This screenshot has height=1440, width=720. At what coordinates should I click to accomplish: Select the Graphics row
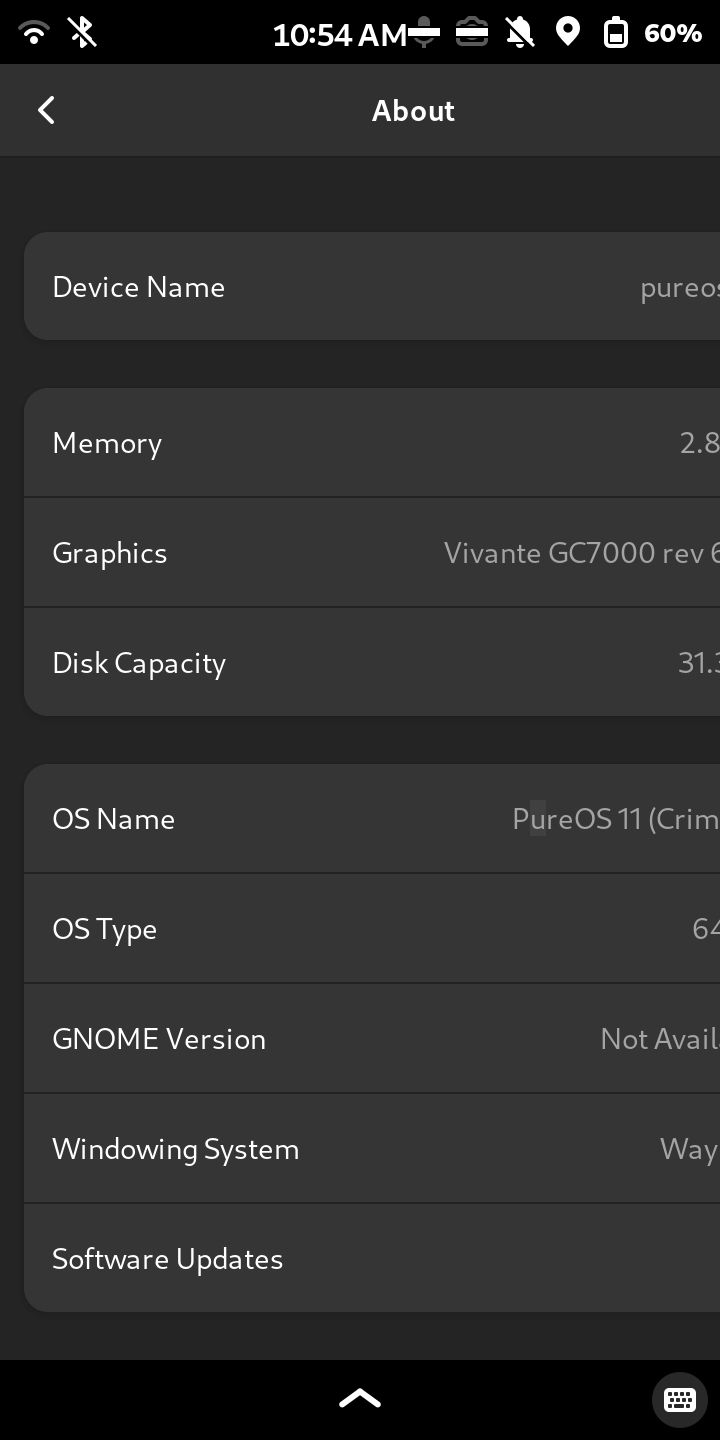372,553
